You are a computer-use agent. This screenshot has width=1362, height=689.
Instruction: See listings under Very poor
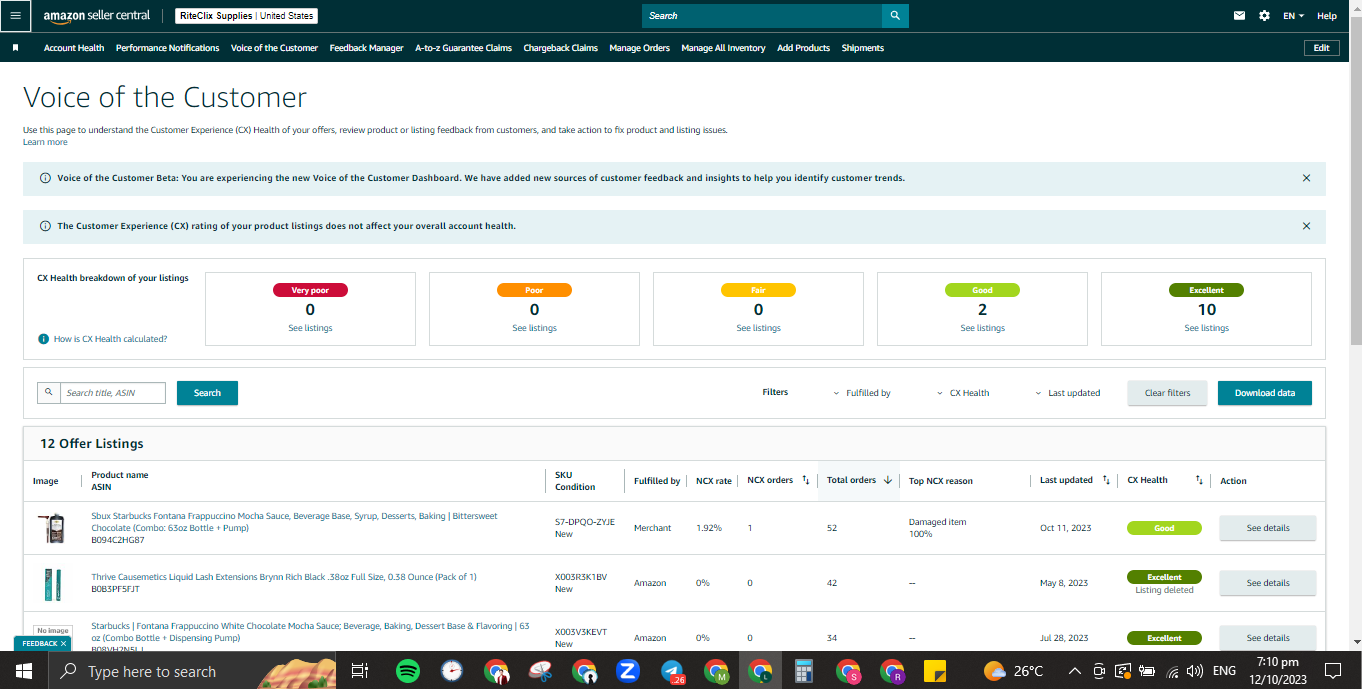coord(310,328)
